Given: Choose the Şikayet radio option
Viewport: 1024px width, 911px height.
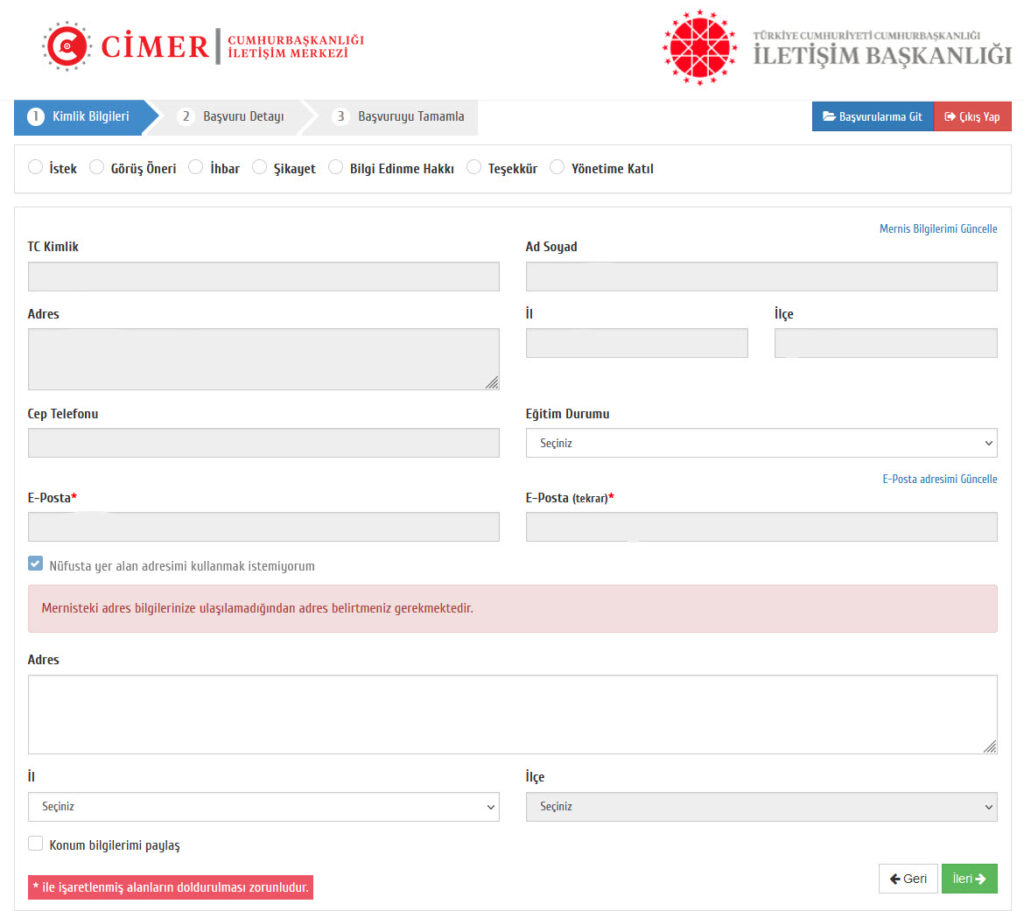Looking at the screenshot, I should coord(260,168).
